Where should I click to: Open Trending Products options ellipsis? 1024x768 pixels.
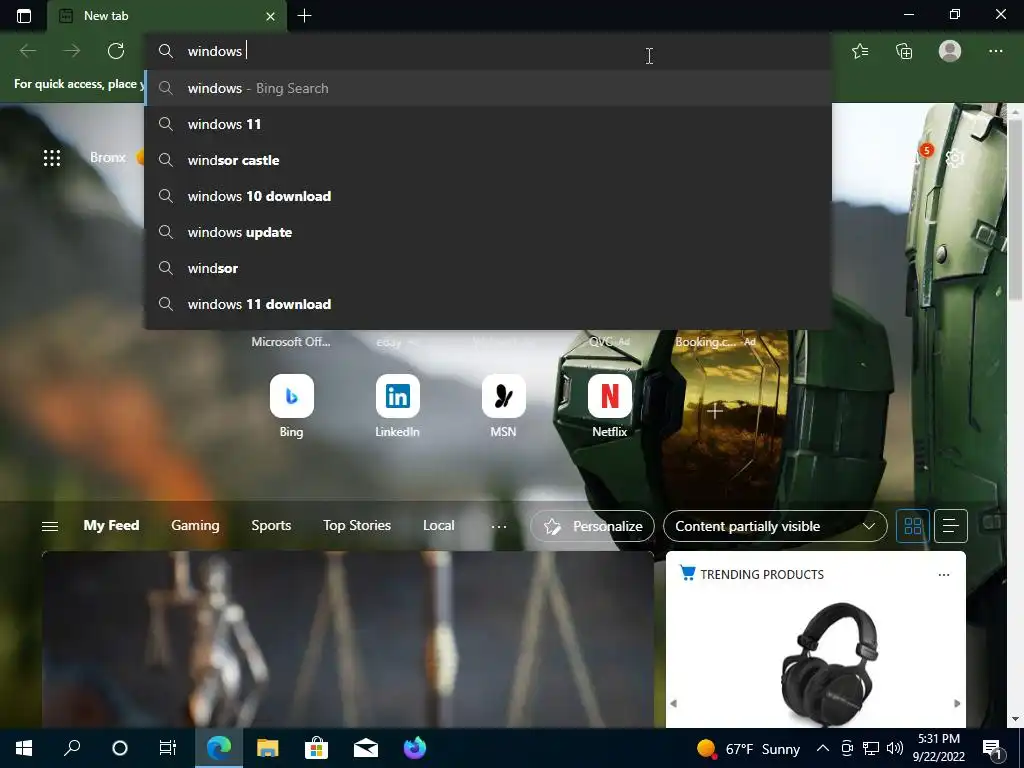[x=943, y=575]
